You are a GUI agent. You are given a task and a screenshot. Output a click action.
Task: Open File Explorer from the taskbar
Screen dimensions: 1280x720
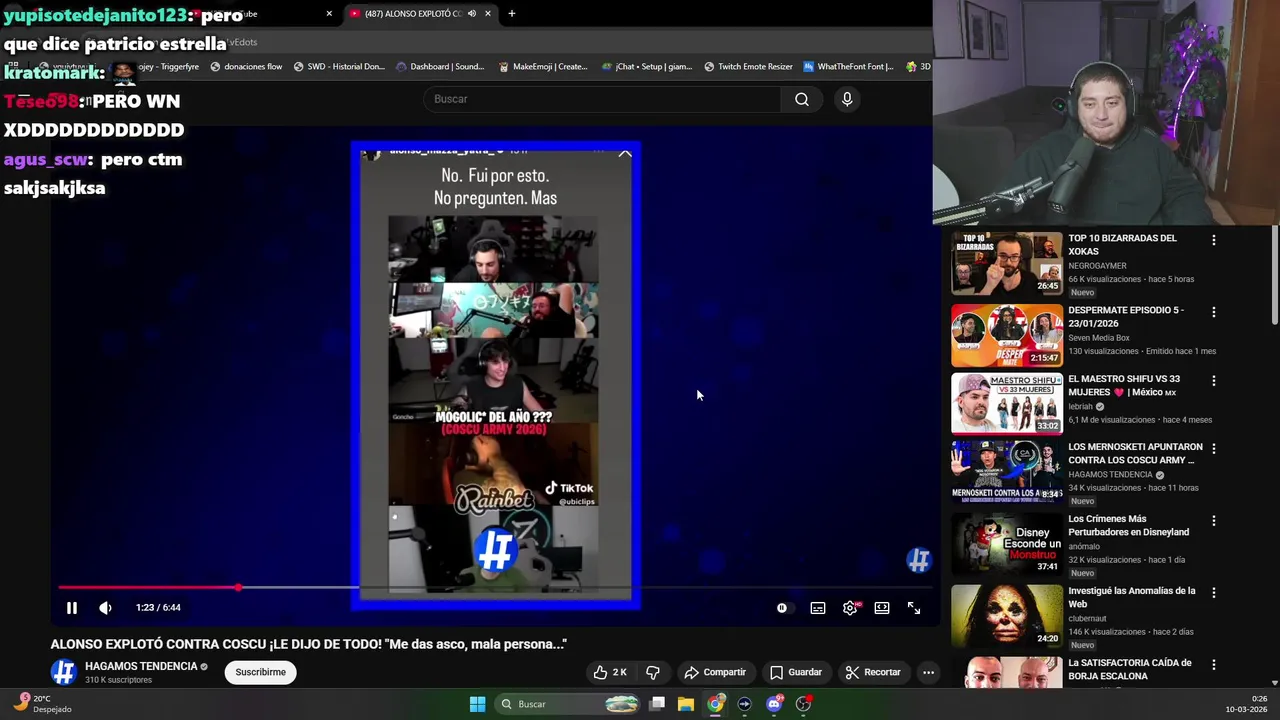tap(686, 704)
